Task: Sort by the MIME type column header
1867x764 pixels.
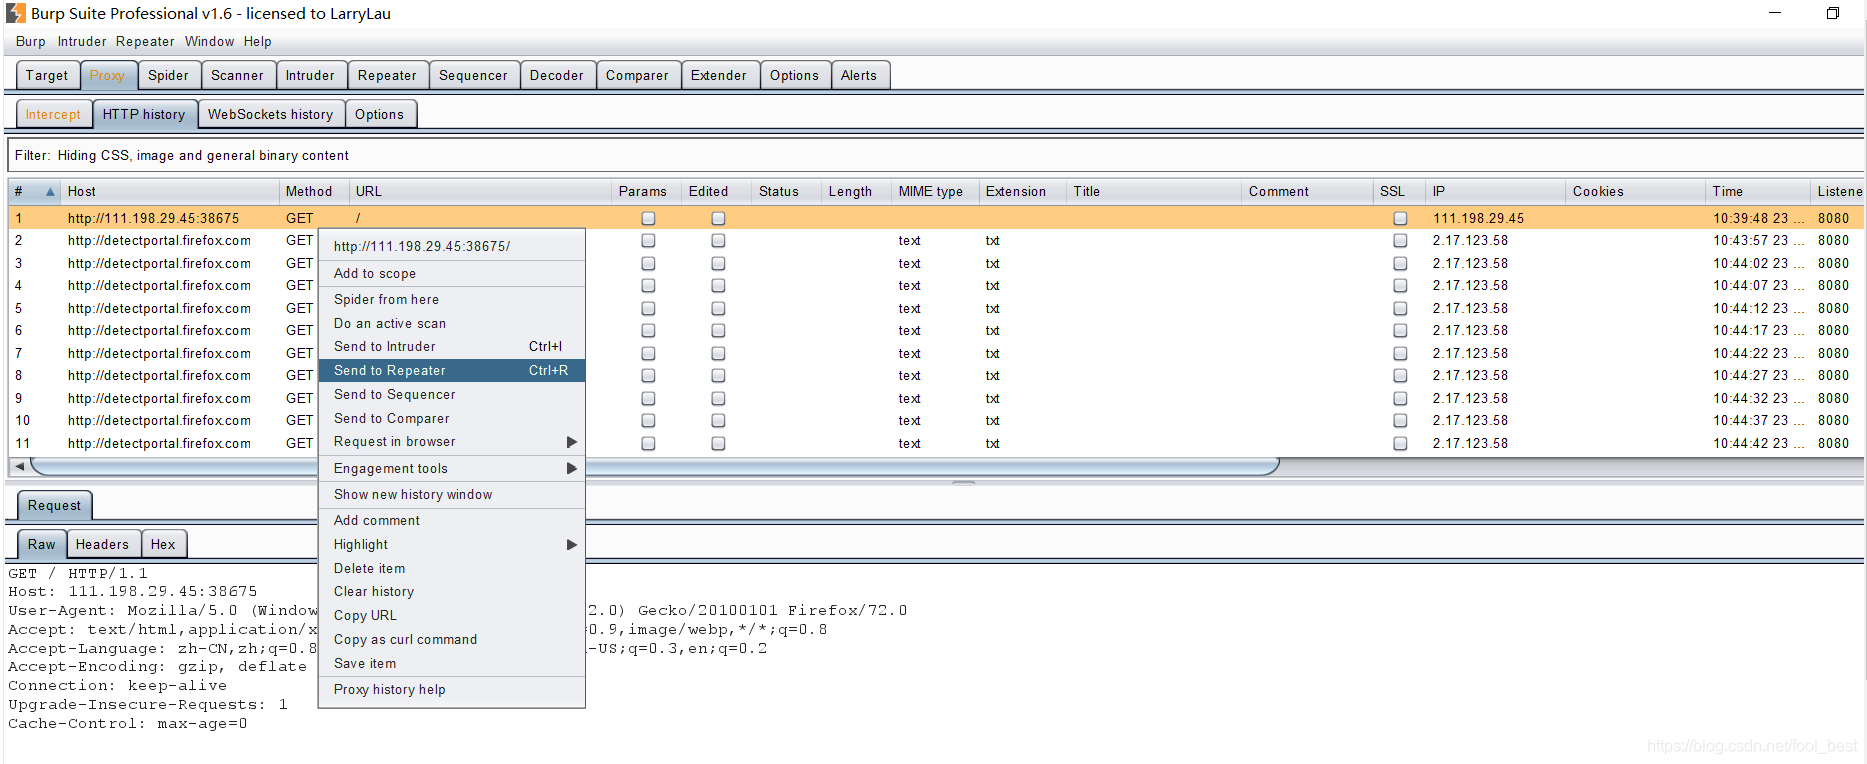Action: pyautogui.click(x=934, y=192)
